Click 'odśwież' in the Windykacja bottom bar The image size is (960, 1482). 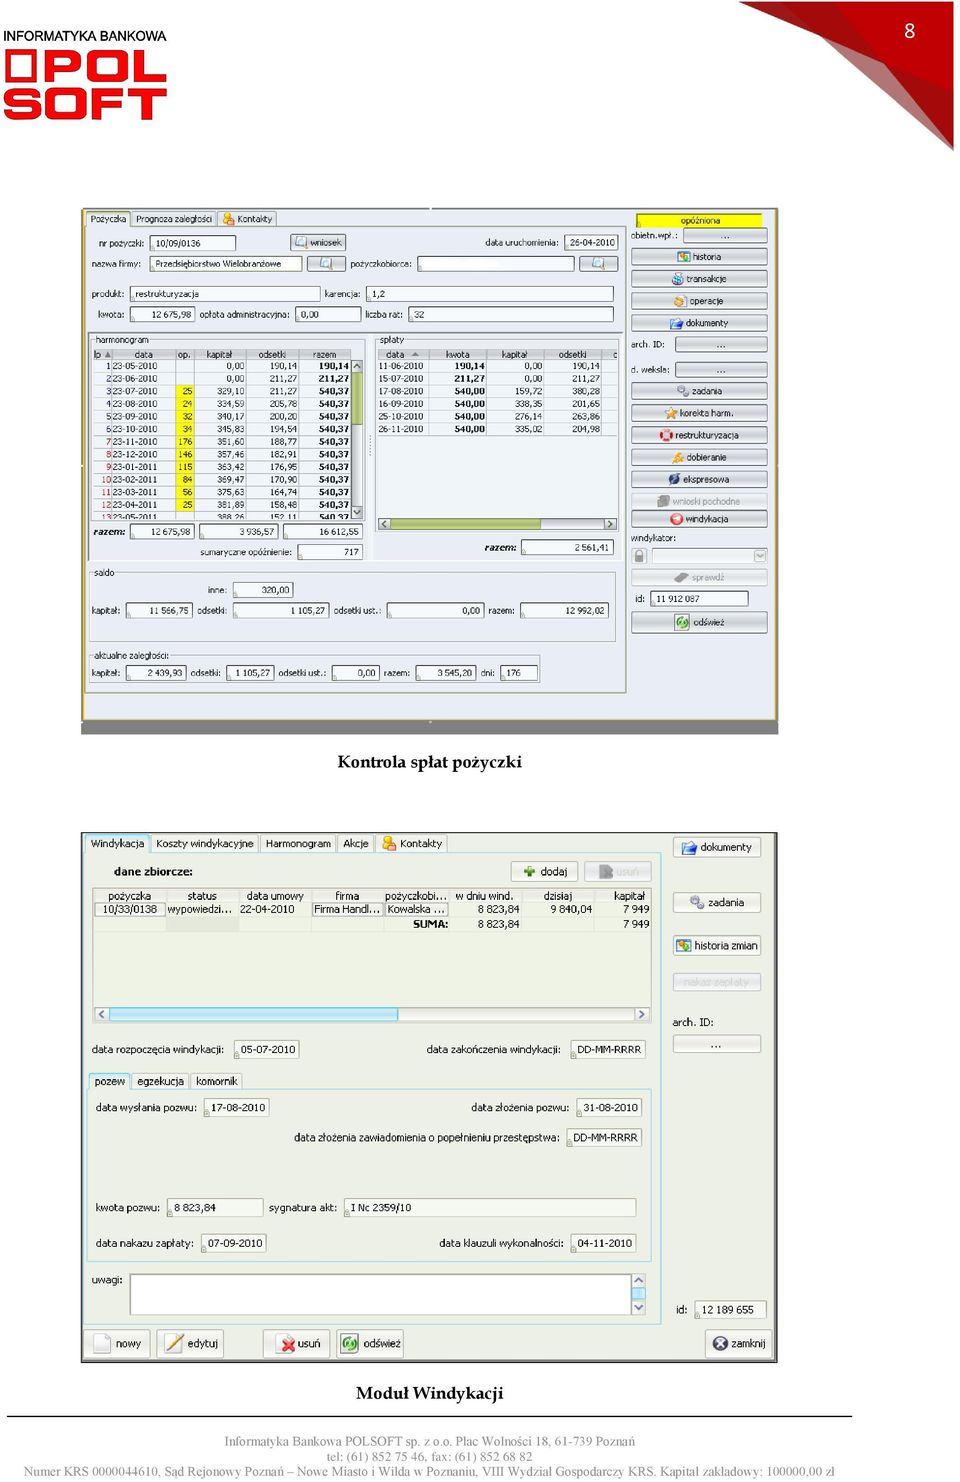point(370,1343)
